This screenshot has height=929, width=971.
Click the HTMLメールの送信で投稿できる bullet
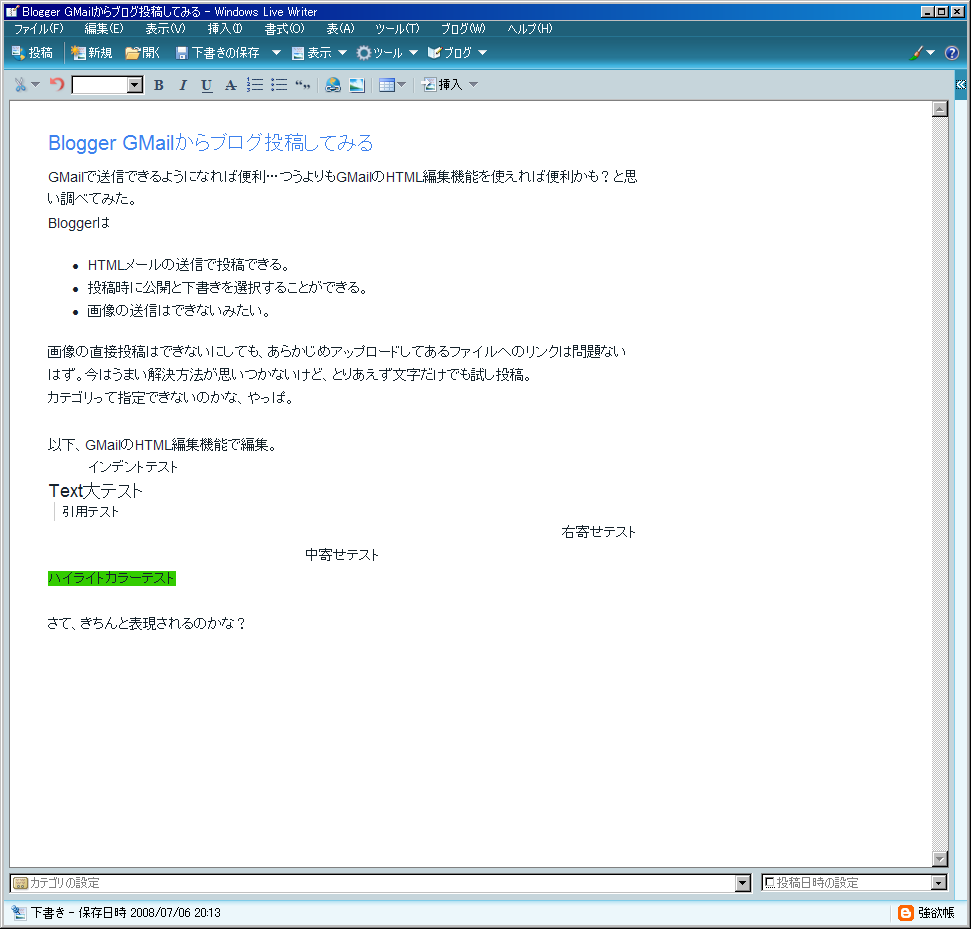pyautogui.click(x=188, y=265)
